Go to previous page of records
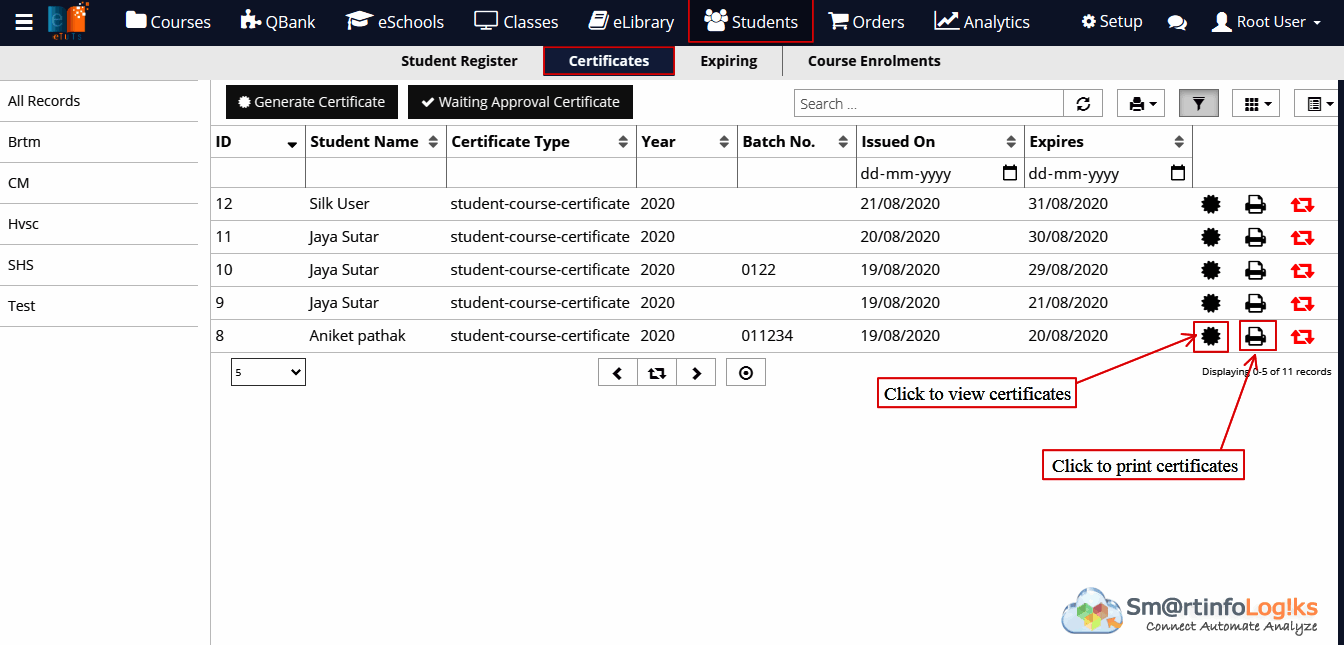 [x=618, y=373]
